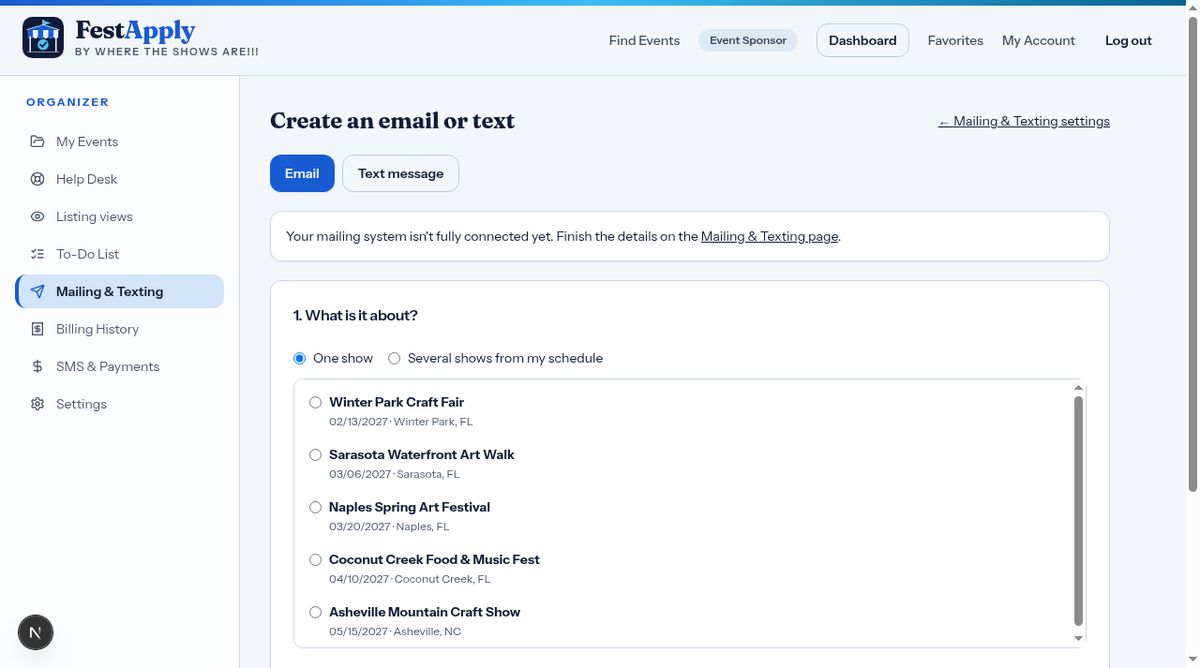This screenshot has height=668, width=1200.
Task: Click the 05/15/2027 · Asheville, NC line
Action: [395, 632]
